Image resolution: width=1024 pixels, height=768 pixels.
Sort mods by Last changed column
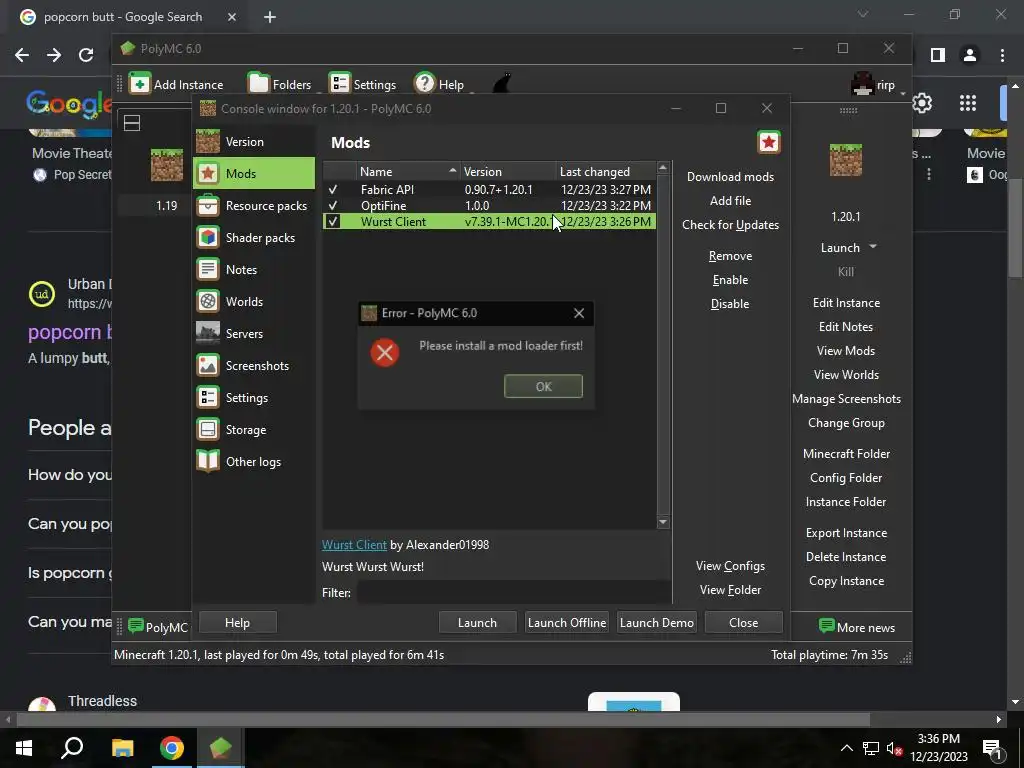(605, 171)
